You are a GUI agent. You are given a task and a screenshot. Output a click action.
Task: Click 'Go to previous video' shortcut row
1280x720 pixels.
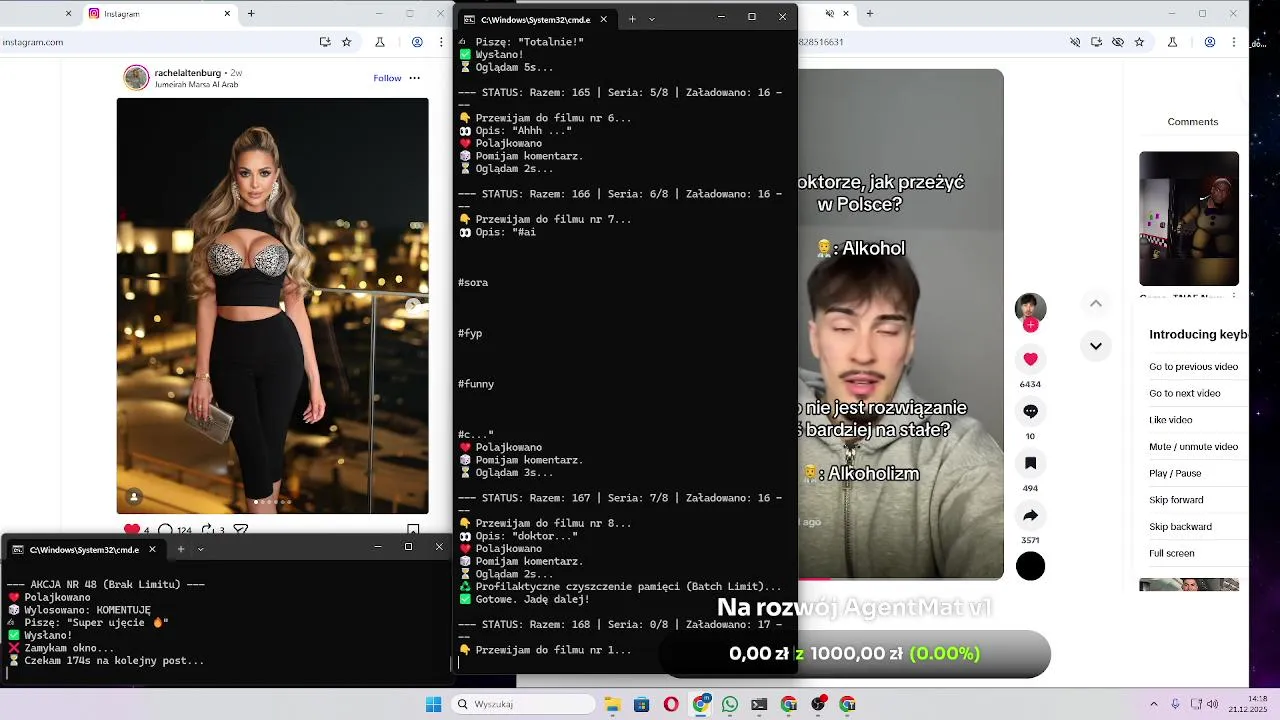pyautogui.click(x=1199, y=367)
